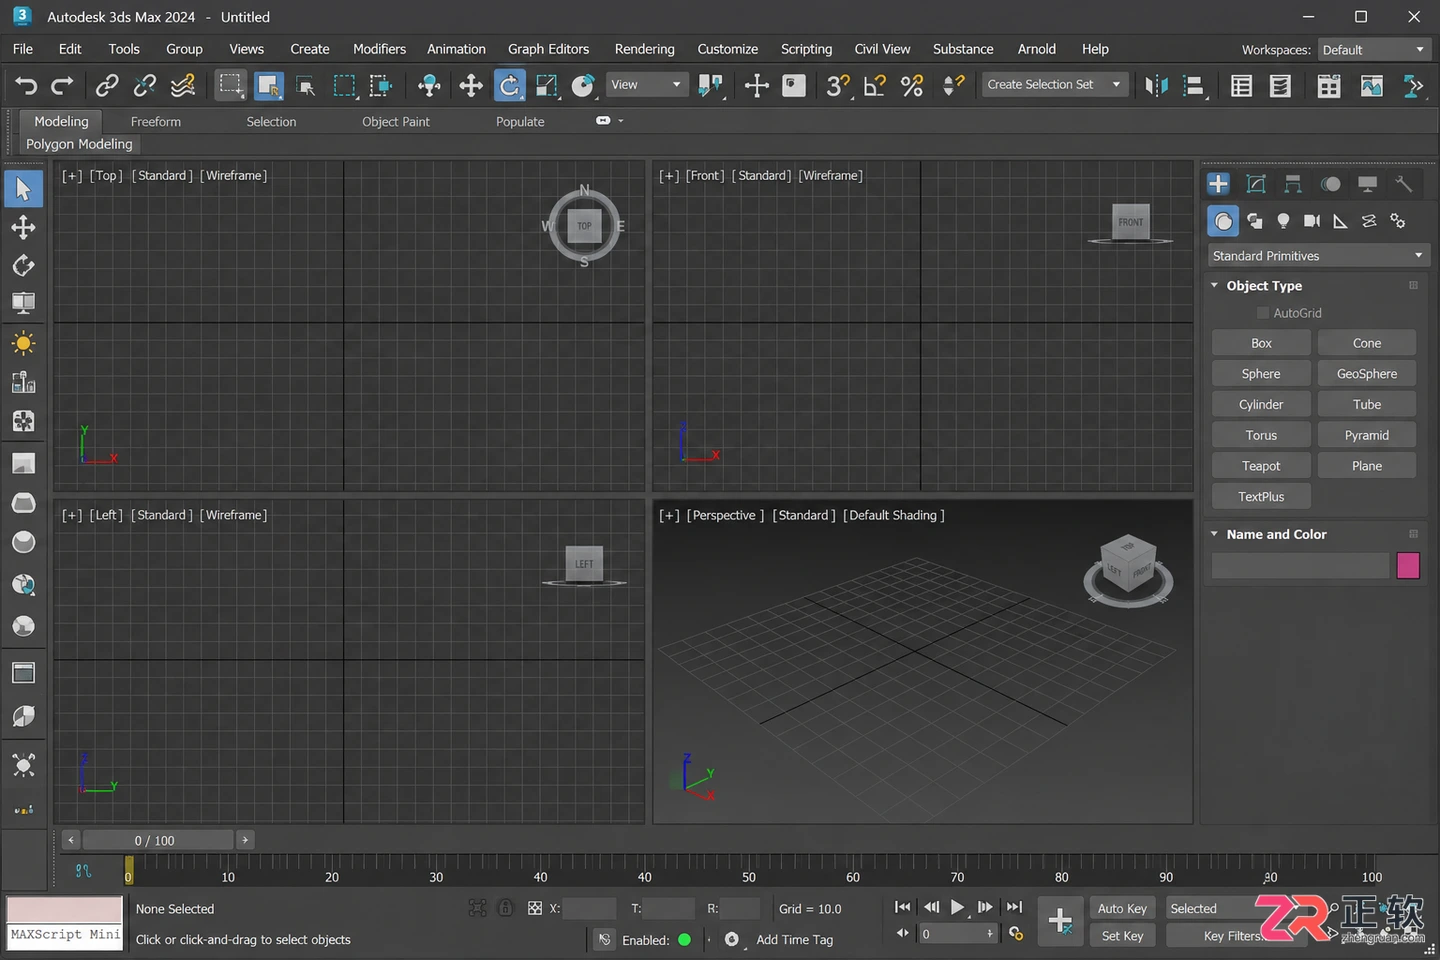
Task: Open the Top viewport [+] general menu
Action: click(71, 175)
